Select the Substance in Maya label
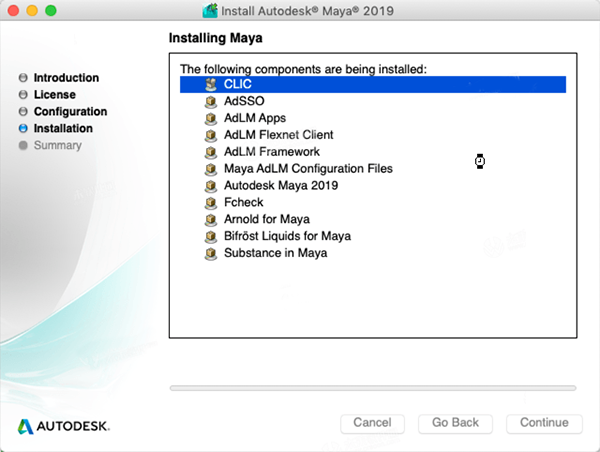The image size is (600, 452). pos(276,253)
